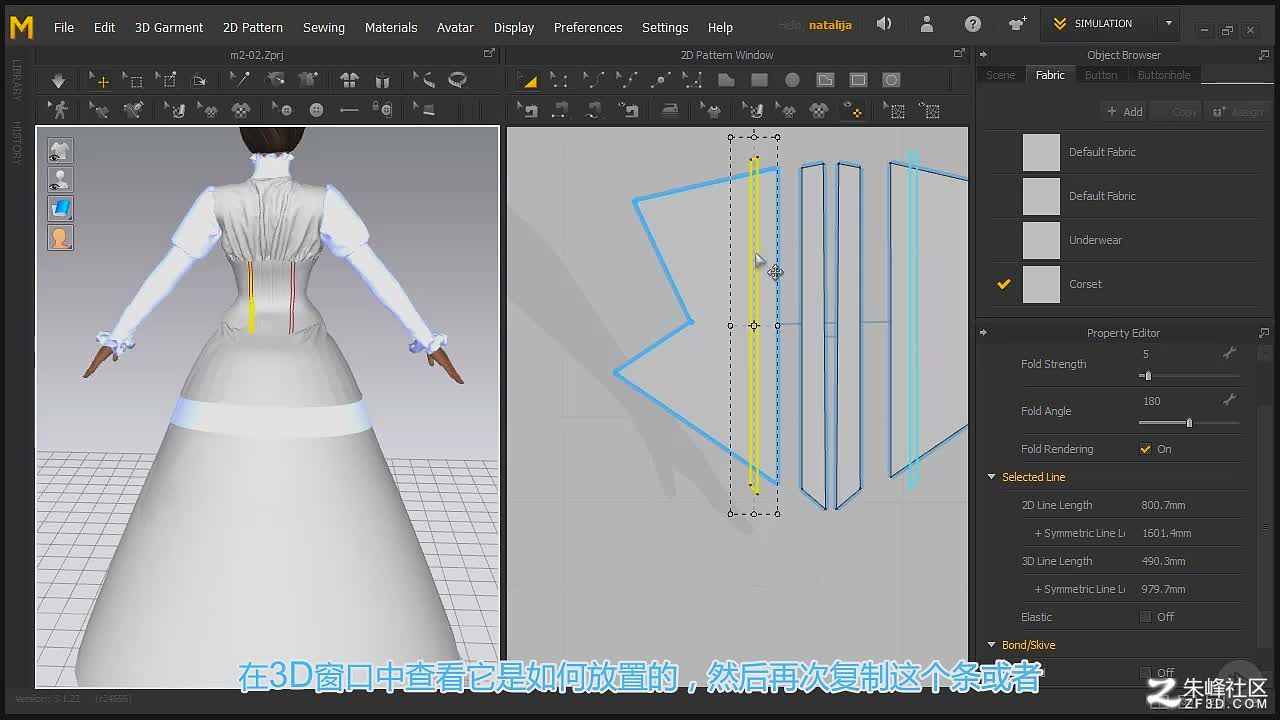Viewport: 1280px width, 720px height.
Task: Select the Underwear fabric item
Action: [x=1122, y=240]
